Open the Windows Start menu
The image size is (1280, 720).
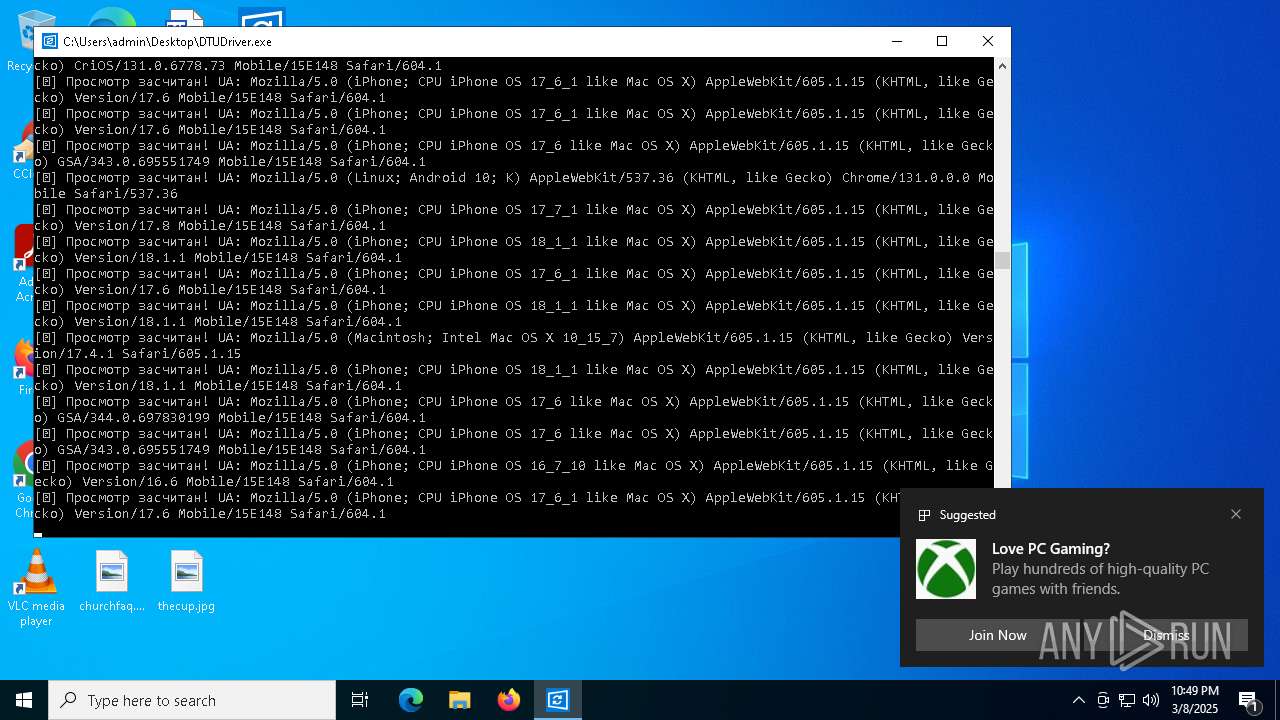pyautogui.click(x=24, y=700)
